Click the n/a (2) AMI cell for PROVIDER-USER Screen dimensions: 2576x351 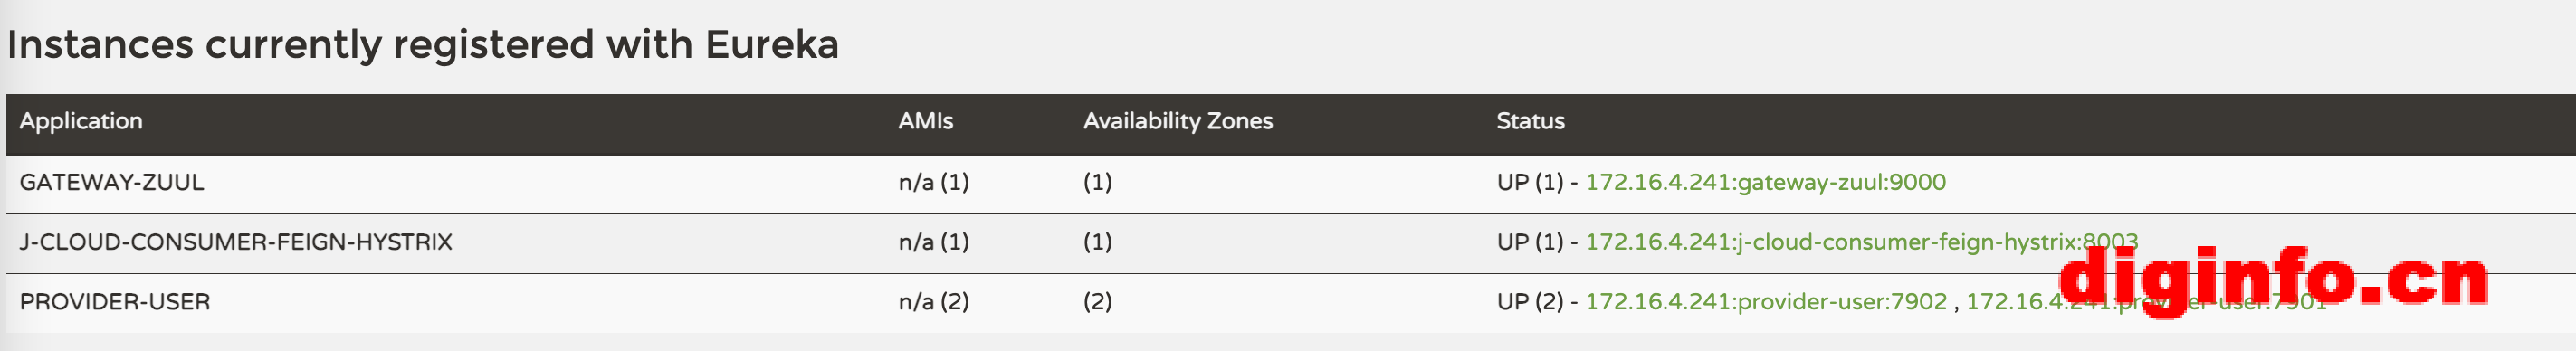[x=933, y=302]
